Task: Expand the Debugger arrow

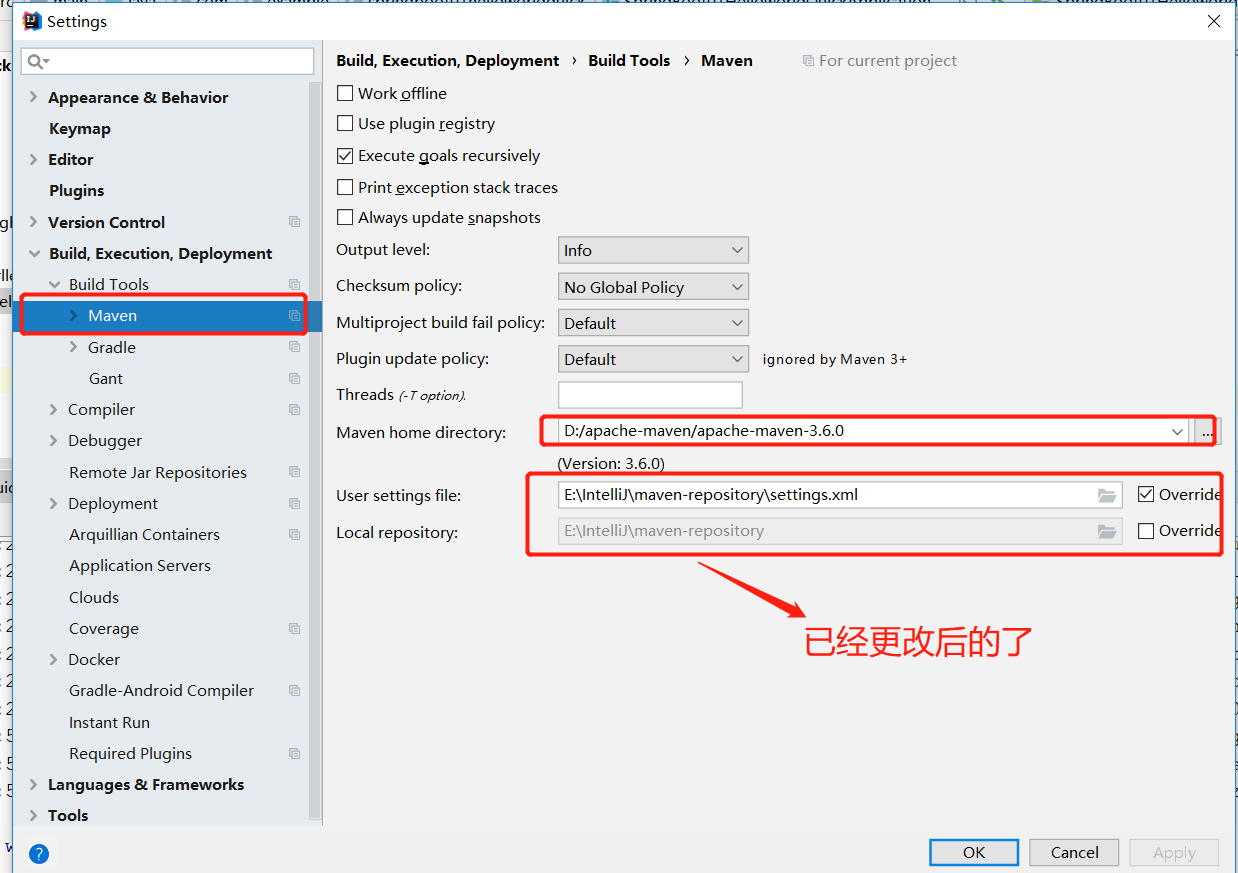Action: pyautogui.click(x=54, y=440)
